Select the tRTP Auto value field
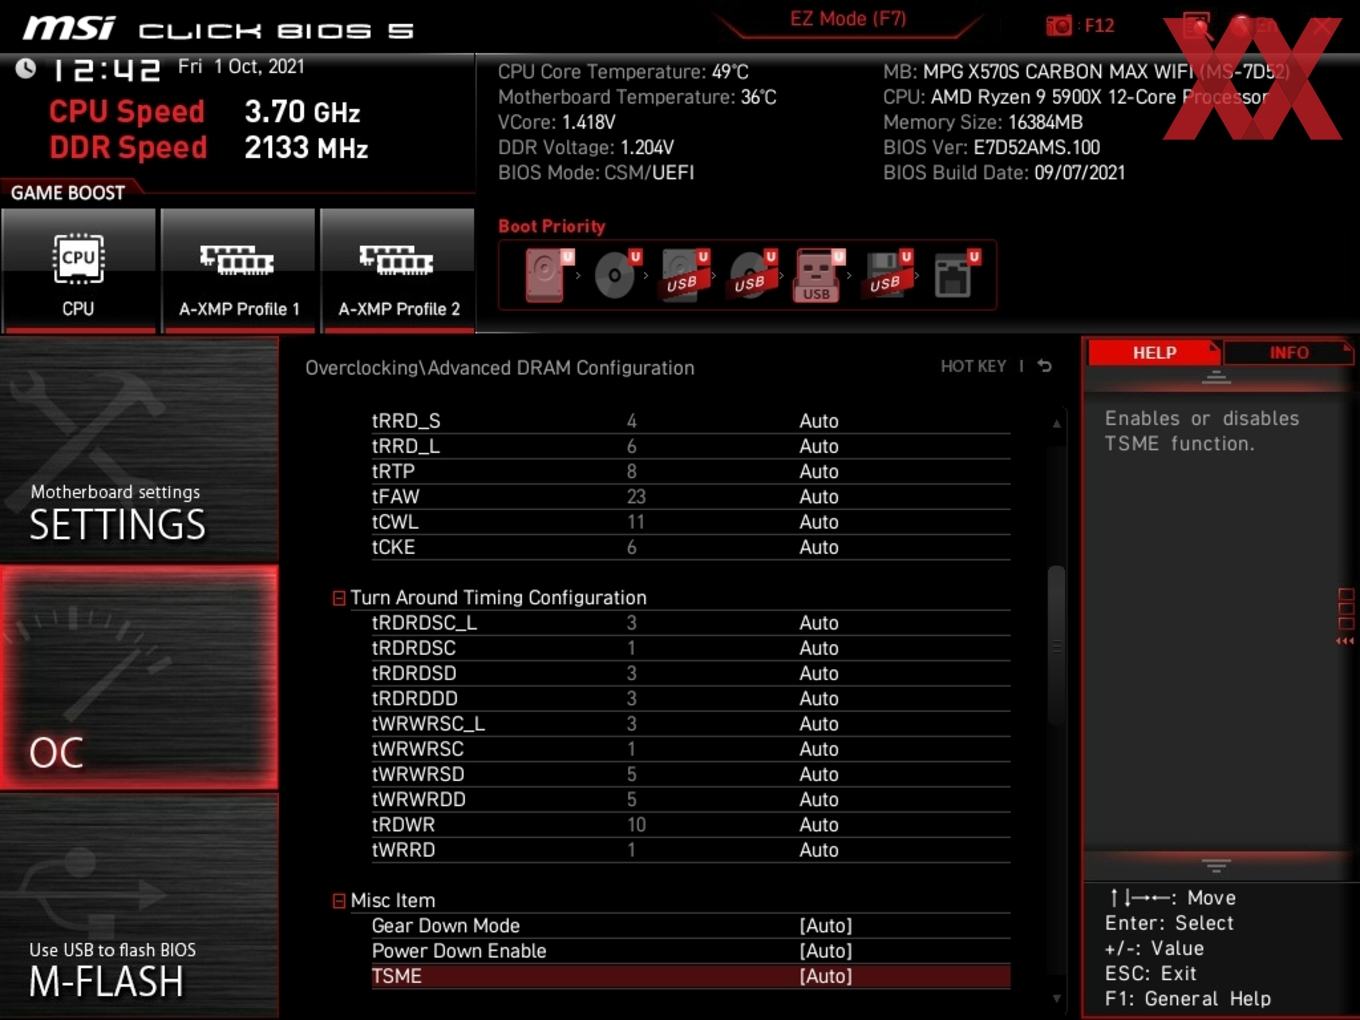The image size is (1360, 1020). coord(819,471)
